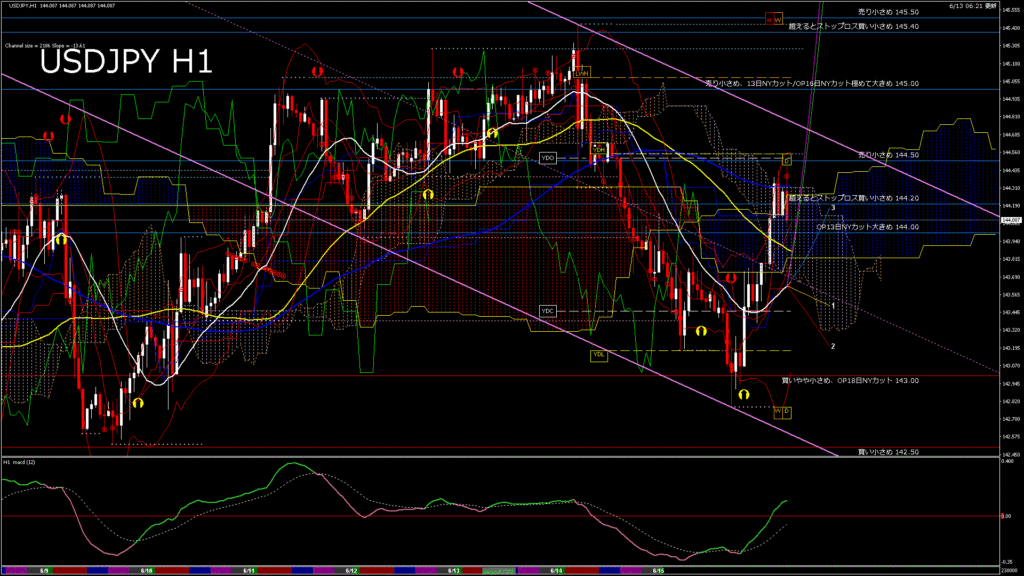Image resolution: width=1024 pixels, height=576 pixels.
Task: Click the red M marker box
Action: pos(769,20)
